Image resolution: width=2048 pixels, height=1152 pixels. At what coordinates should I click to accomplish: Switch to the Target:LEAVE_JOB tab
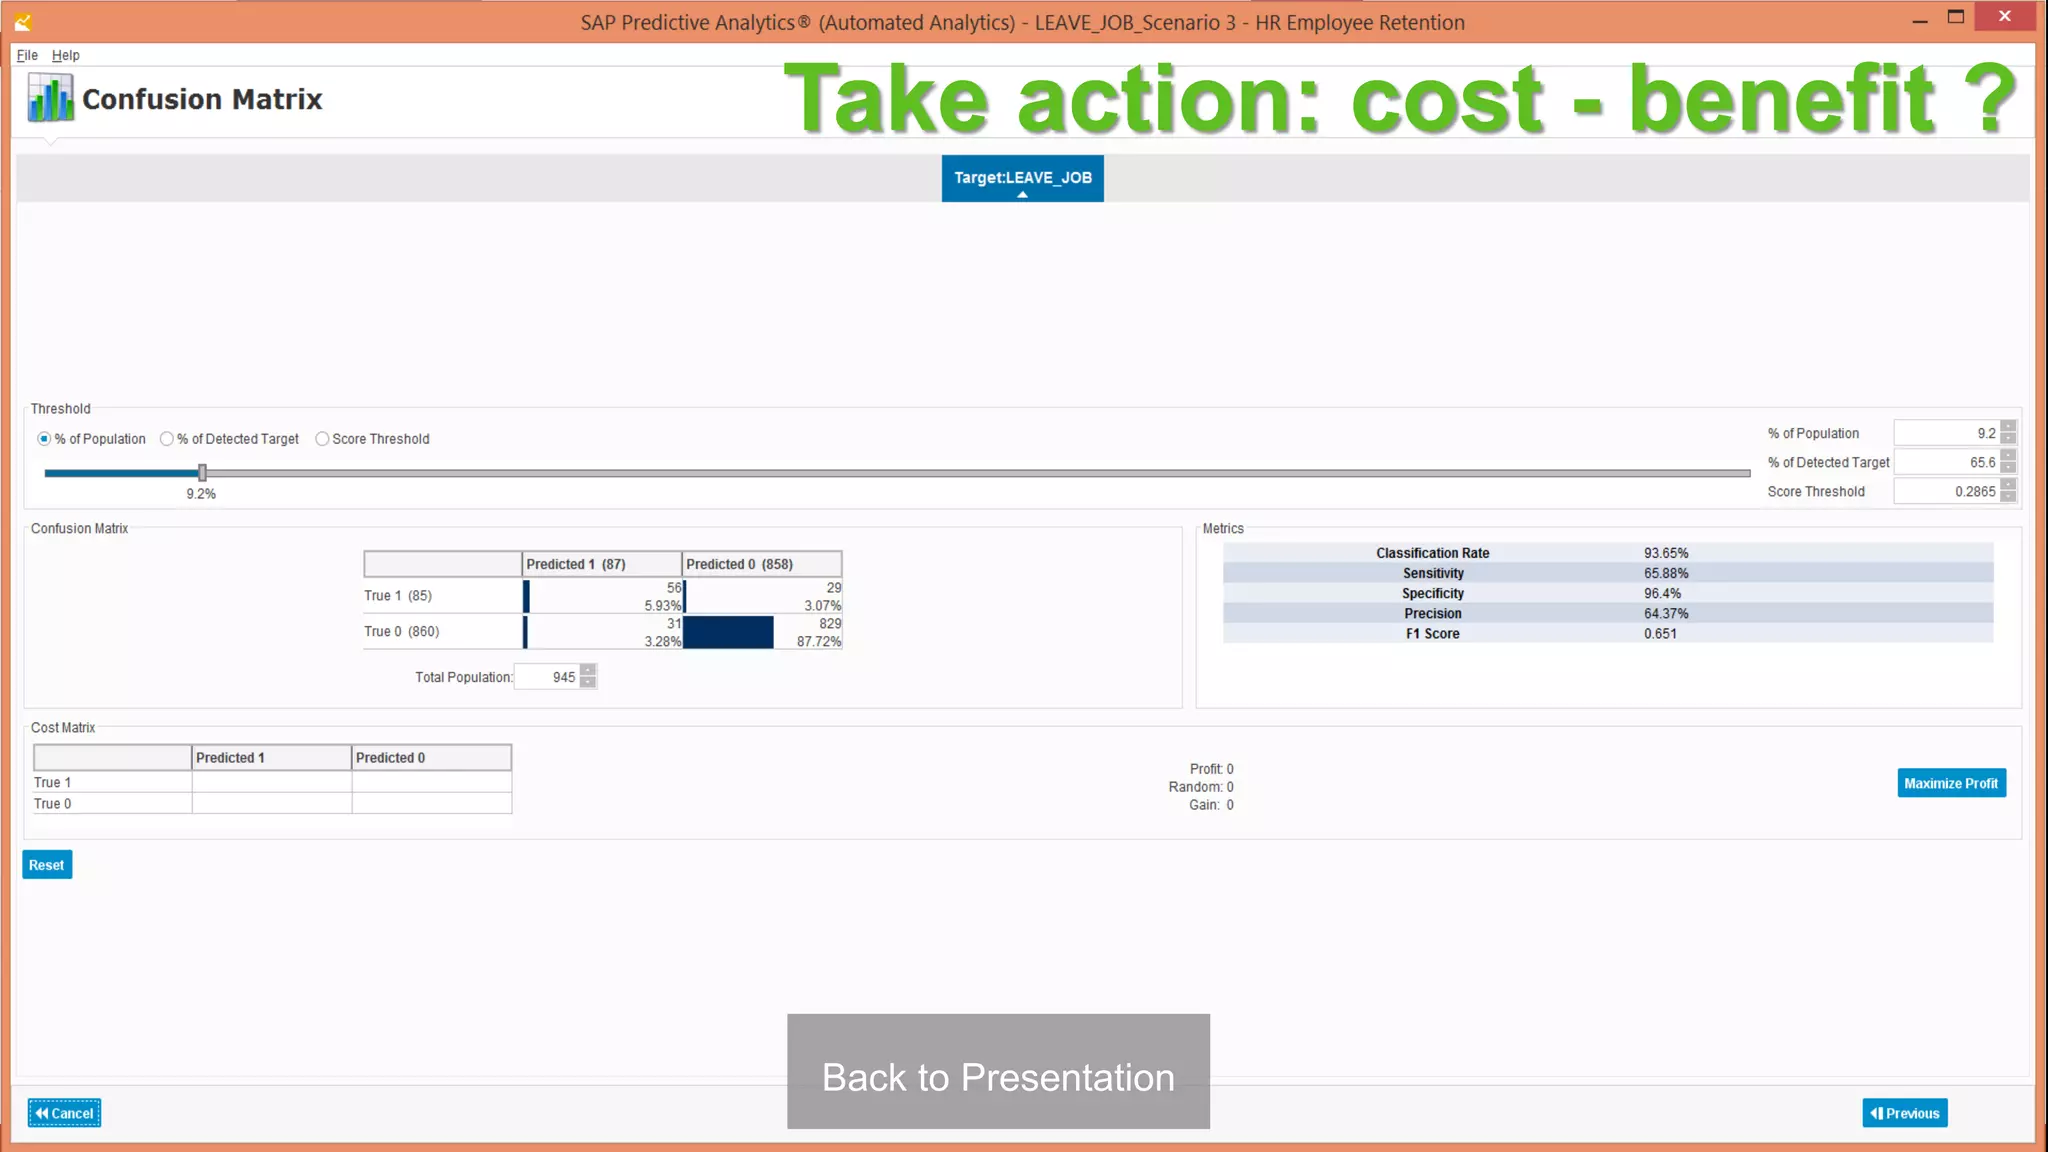[x=1022, y=178]
